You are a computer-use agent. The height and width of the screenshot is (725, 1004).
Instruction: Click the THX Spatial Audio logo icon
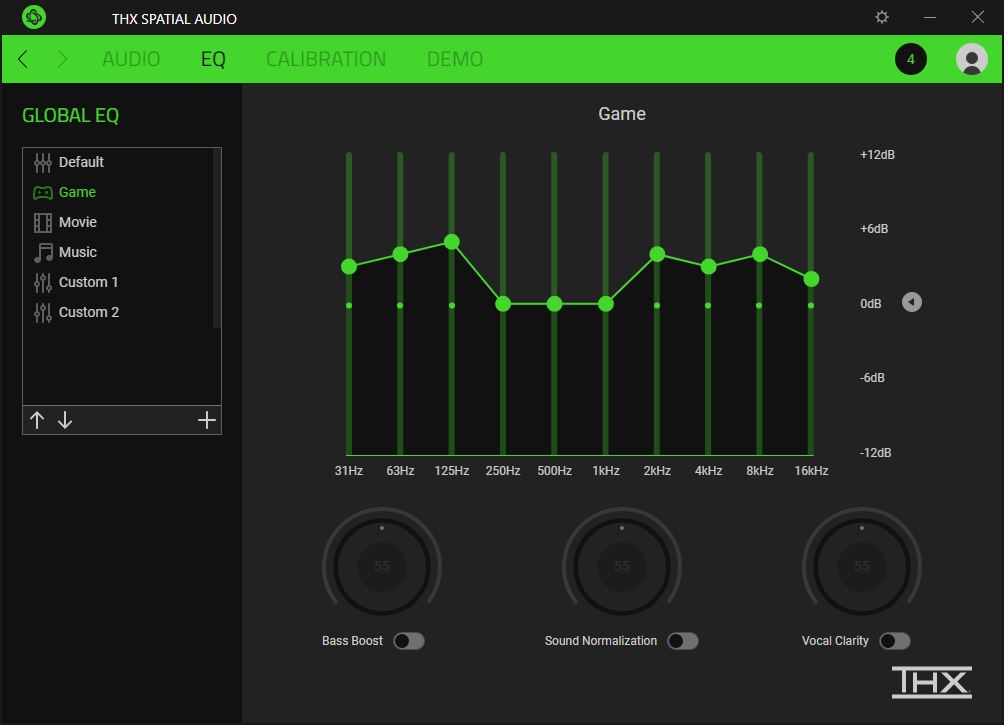(34, 17)
